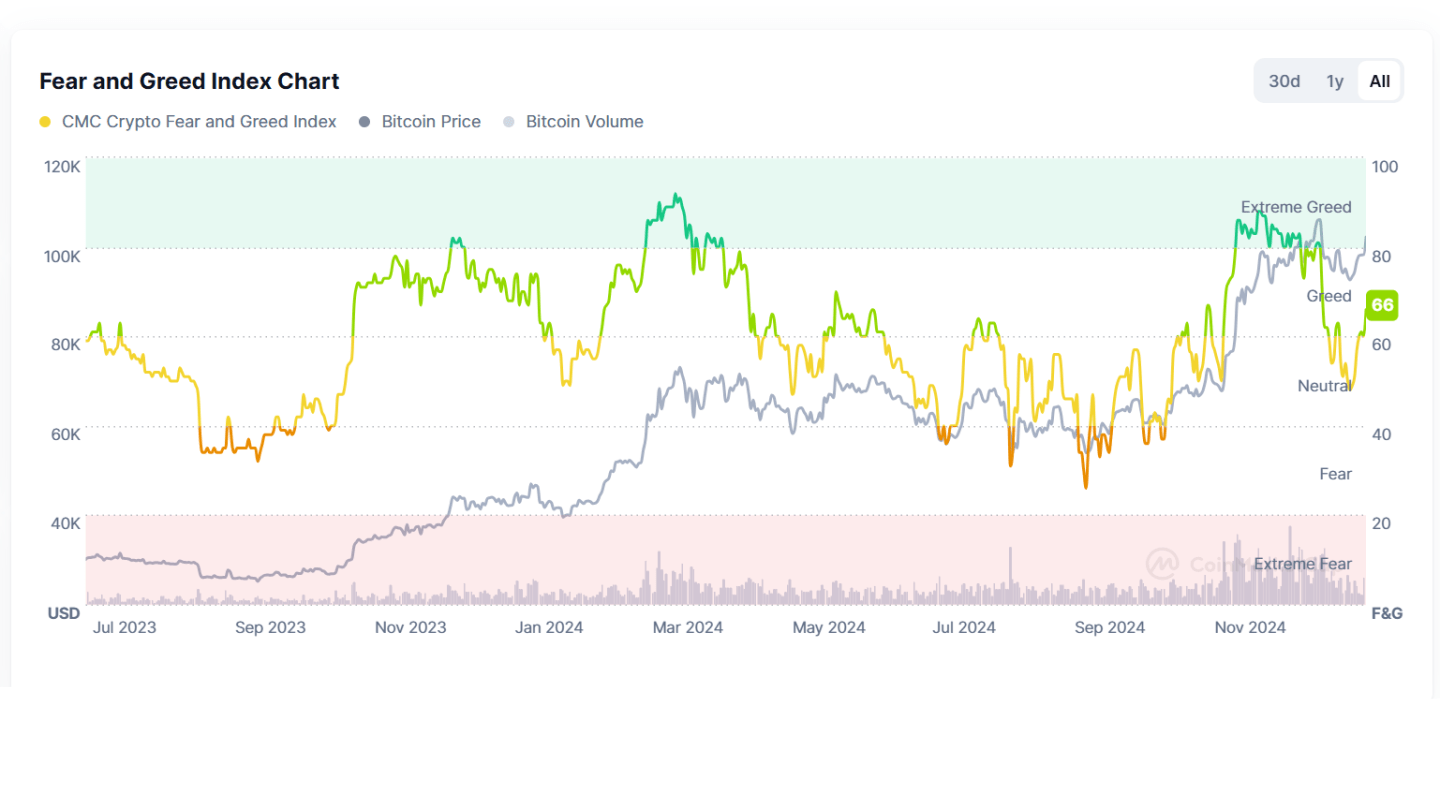Click the 40K price axis label
Viewport: 1440px width, 809px height.
tap(66, 523)
